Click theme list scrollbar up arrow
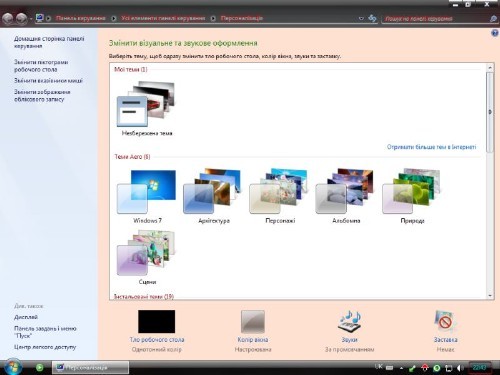 (490, 68)
